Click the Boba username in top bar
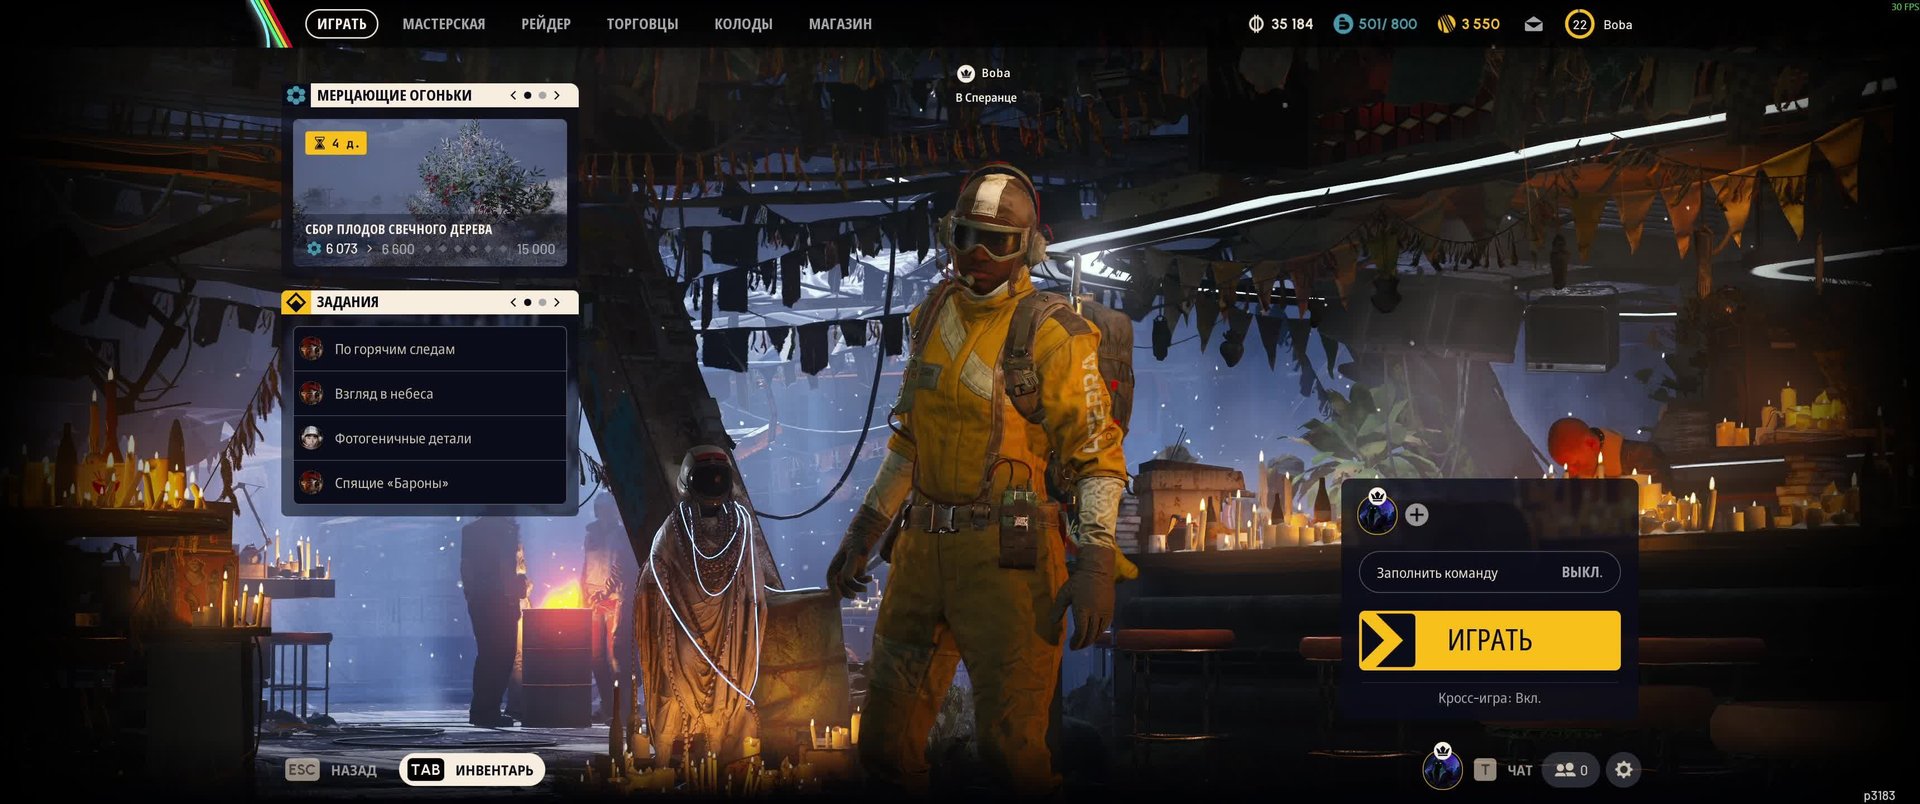Viewport: 1920px width, 804px height. click(x=1617, y=25)
